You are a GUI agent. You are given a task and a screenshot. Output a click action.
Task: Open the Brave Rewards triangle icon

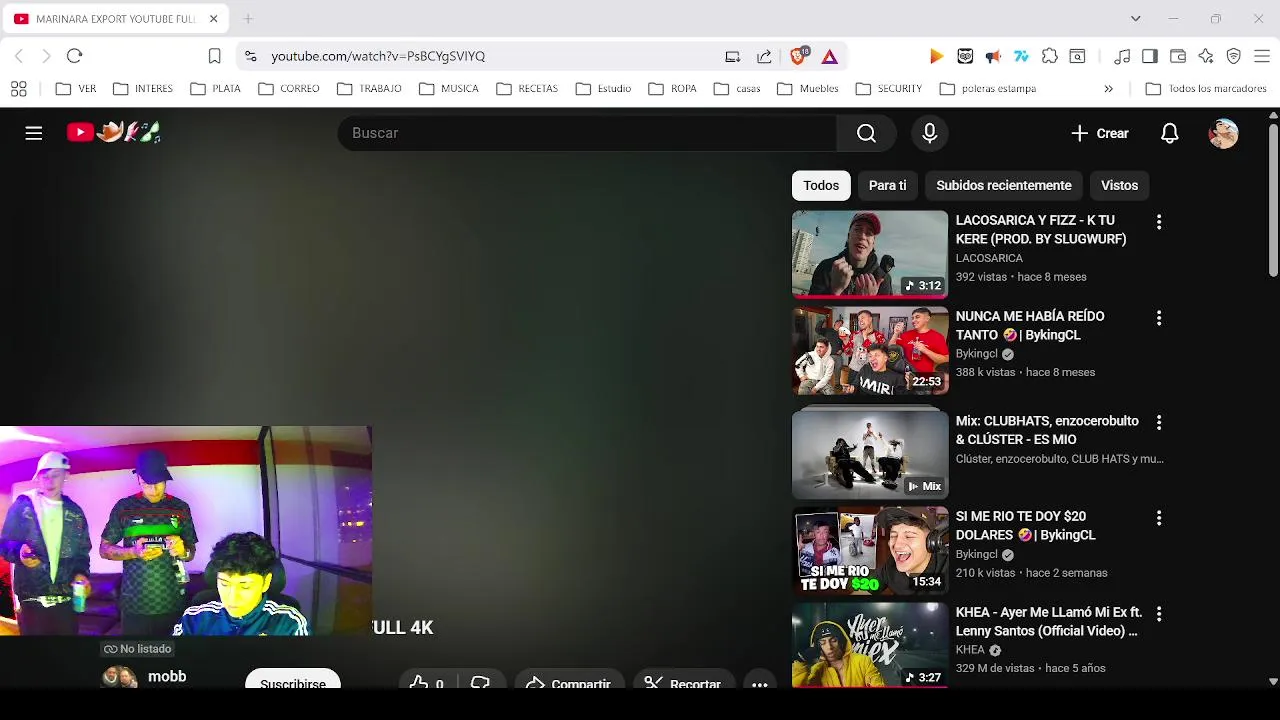[x=830, y=56]
